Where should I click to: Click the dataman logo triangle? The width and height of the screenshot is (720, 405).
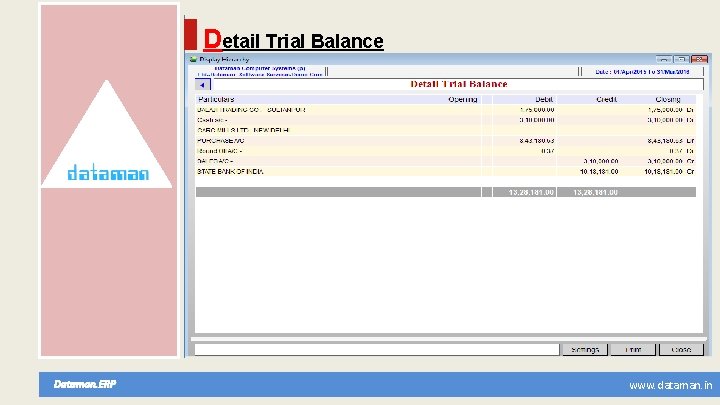pos(107,134)
